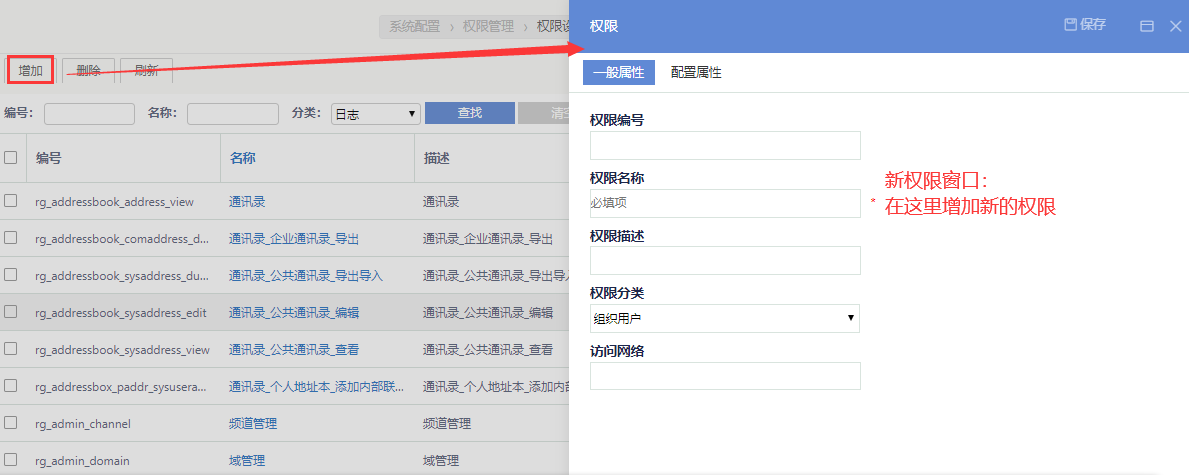The width and height of the screenshot is (1189, 475).
Task: Select the 一般属性 tab
Action: click(x=618, y=73)
